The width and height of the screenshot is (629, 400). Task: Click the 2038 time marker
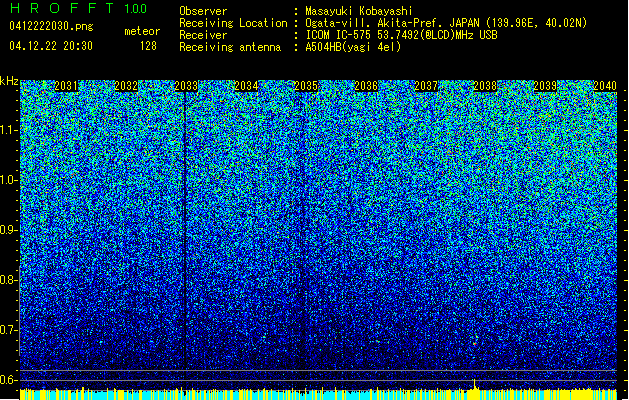[485, 86]
